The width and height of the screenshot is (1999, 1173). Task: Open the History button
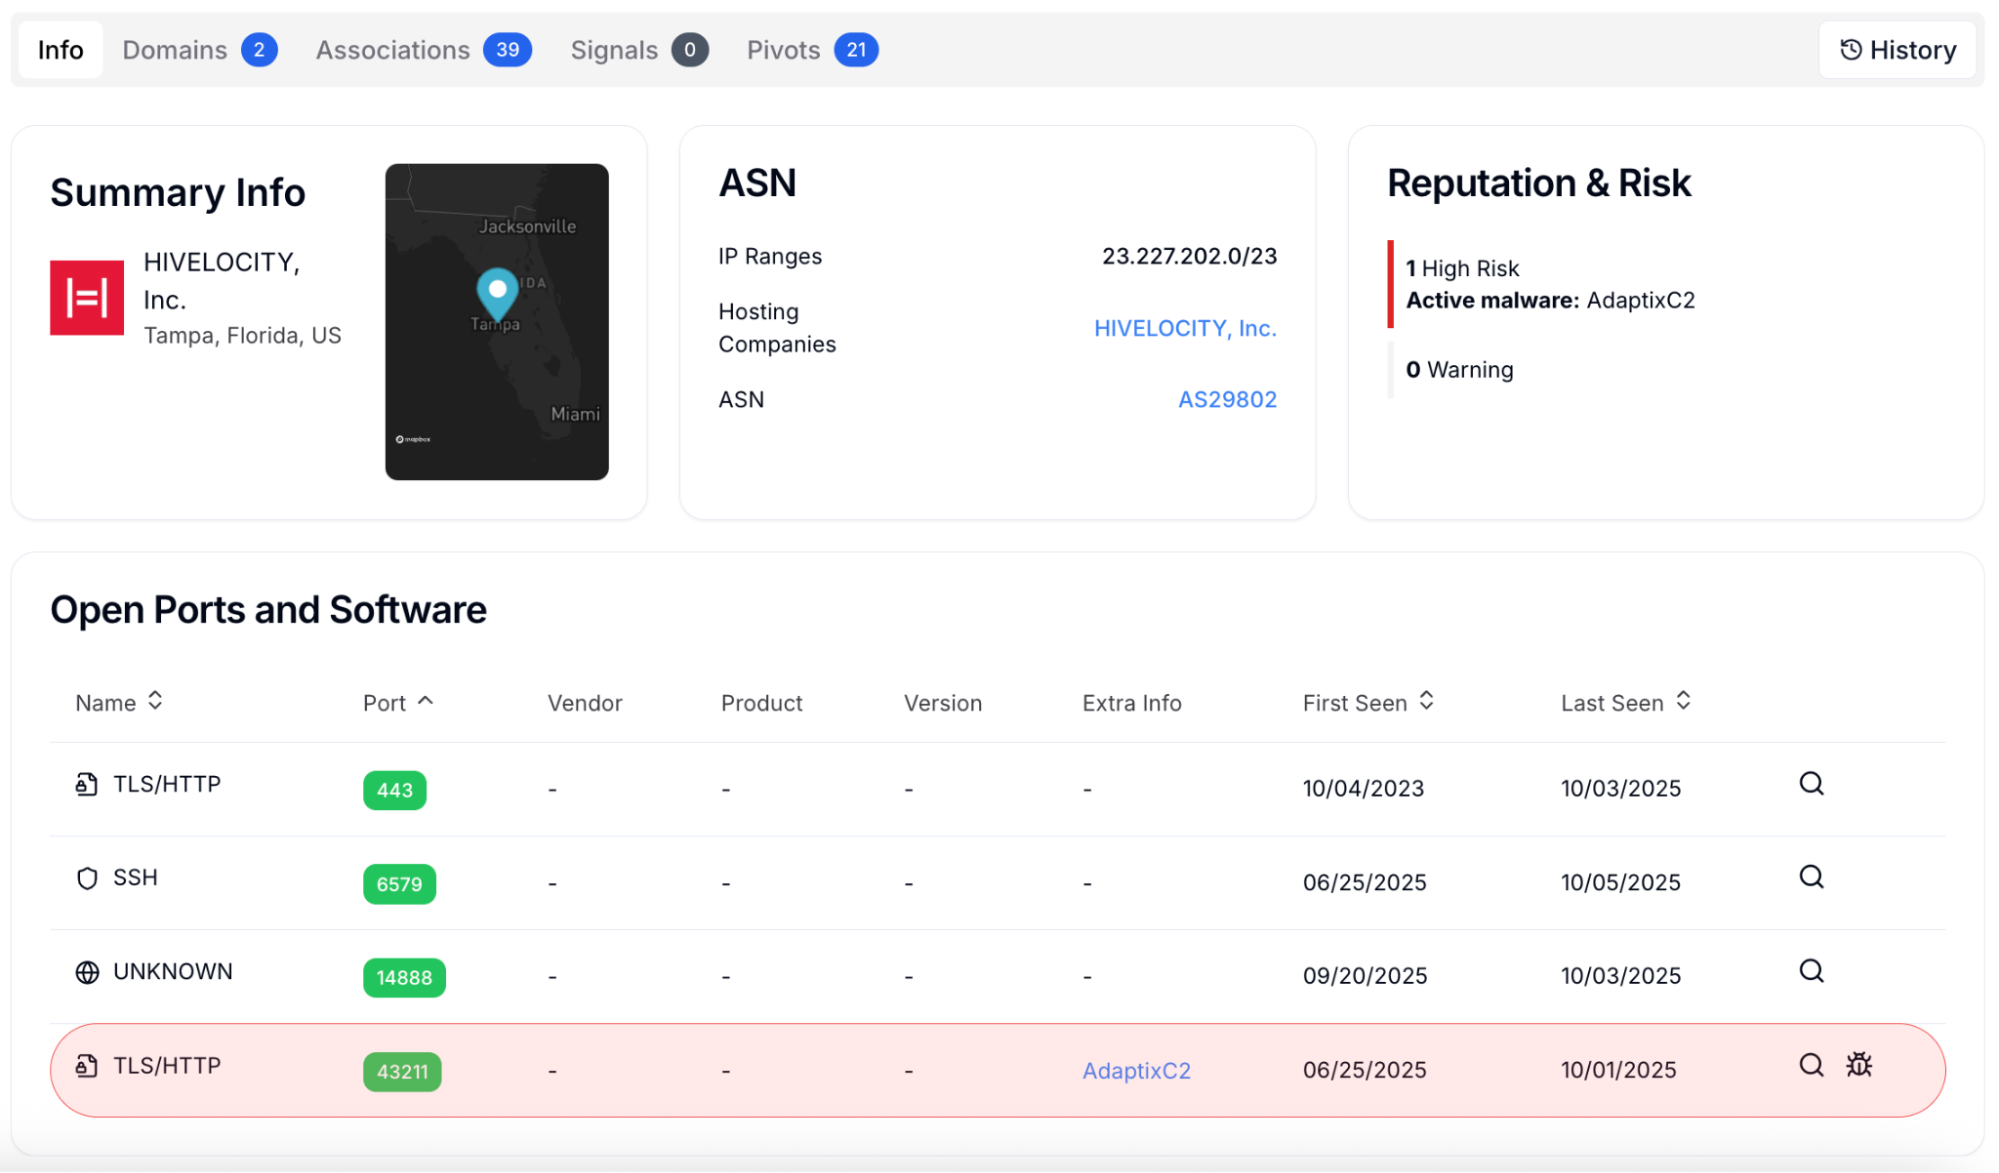(x=1897, y=50)
